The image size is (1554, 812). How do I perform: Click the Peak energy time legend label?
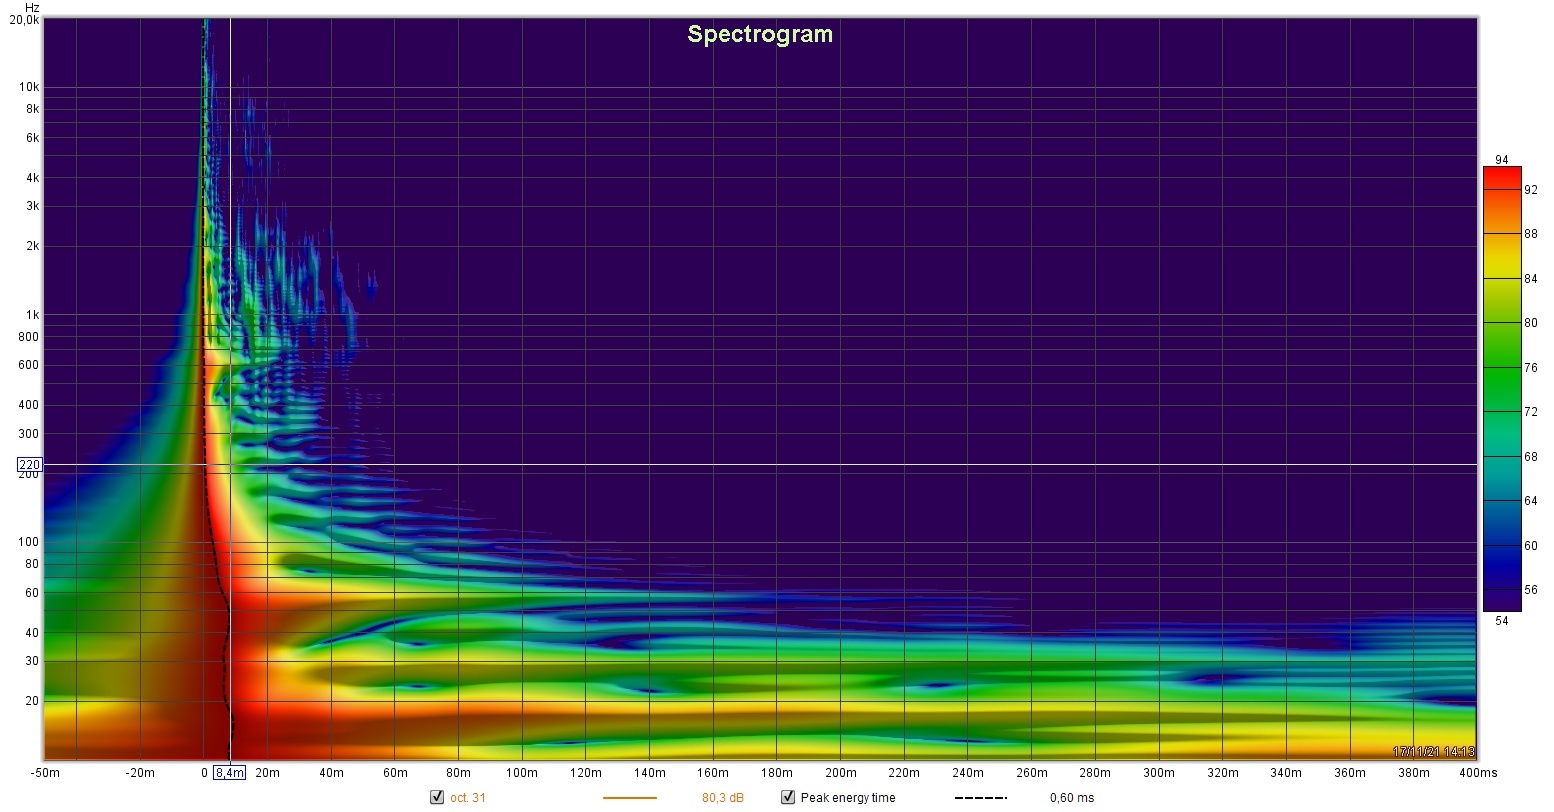(x=848, y=798)
